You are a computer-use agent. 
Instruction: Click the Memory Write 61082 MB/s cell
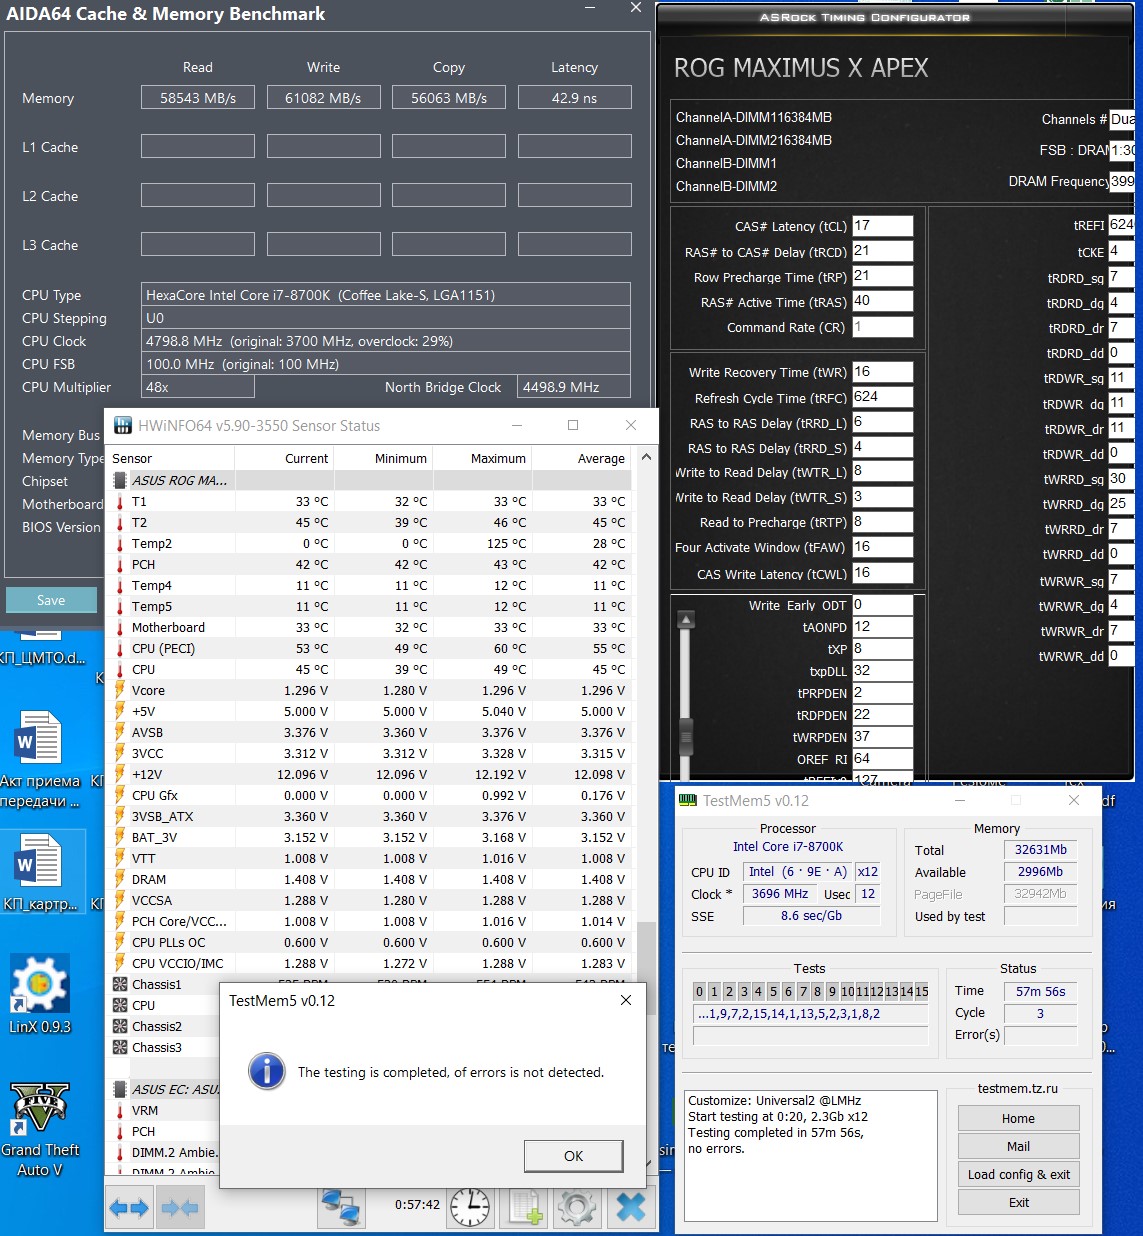tap(323, 98)
